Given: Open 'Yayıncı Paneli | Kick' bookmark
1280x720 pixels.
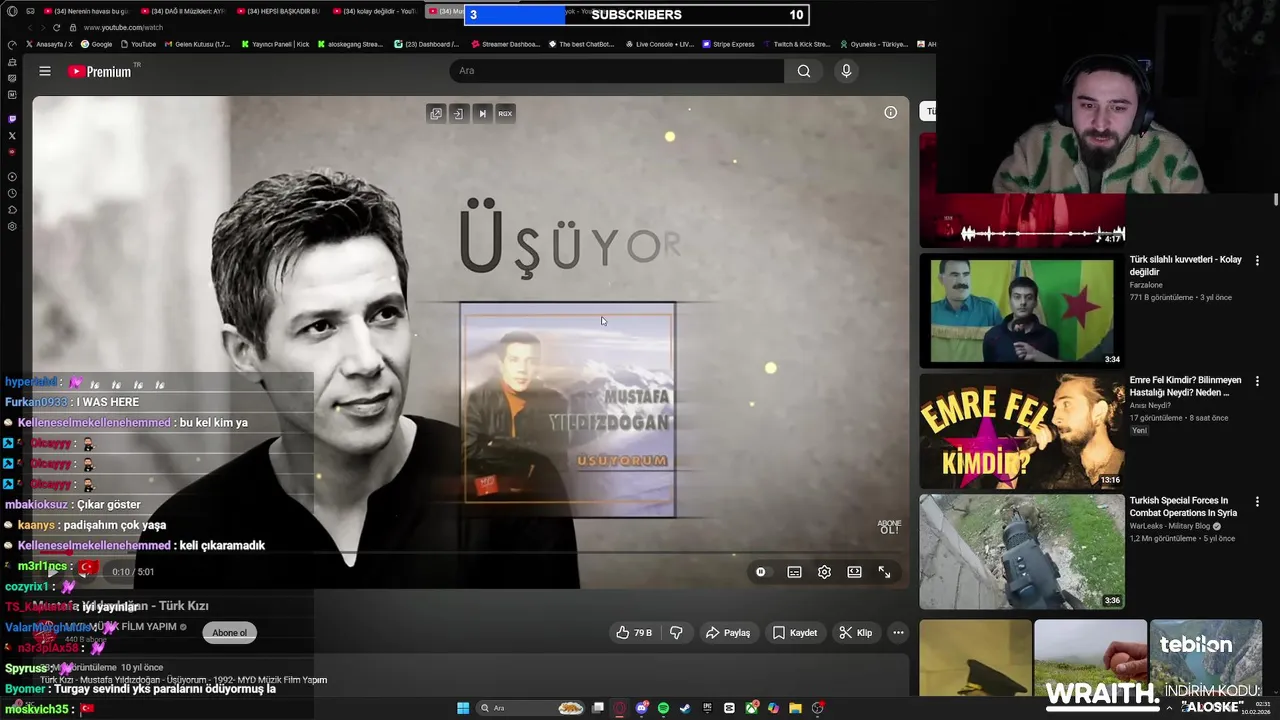Looking at the screenshot, I should click(274, 44).
